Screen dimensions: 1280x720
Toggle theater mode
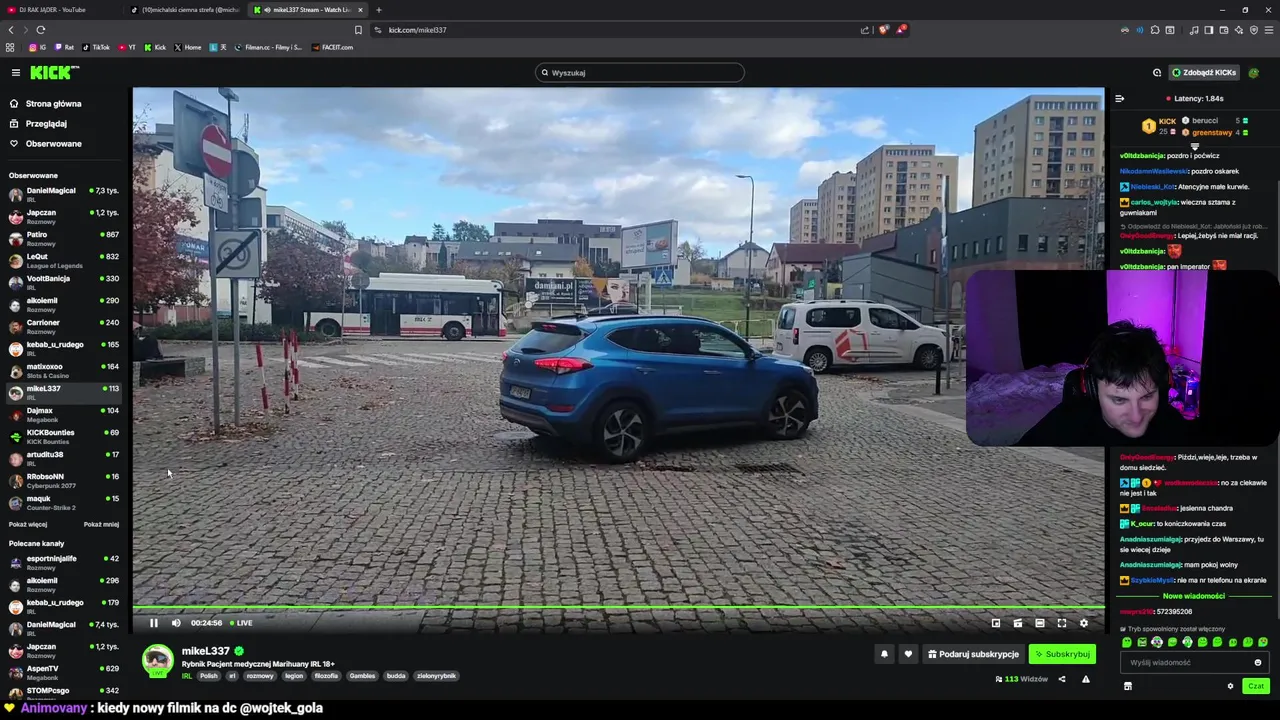[1040, 623]
